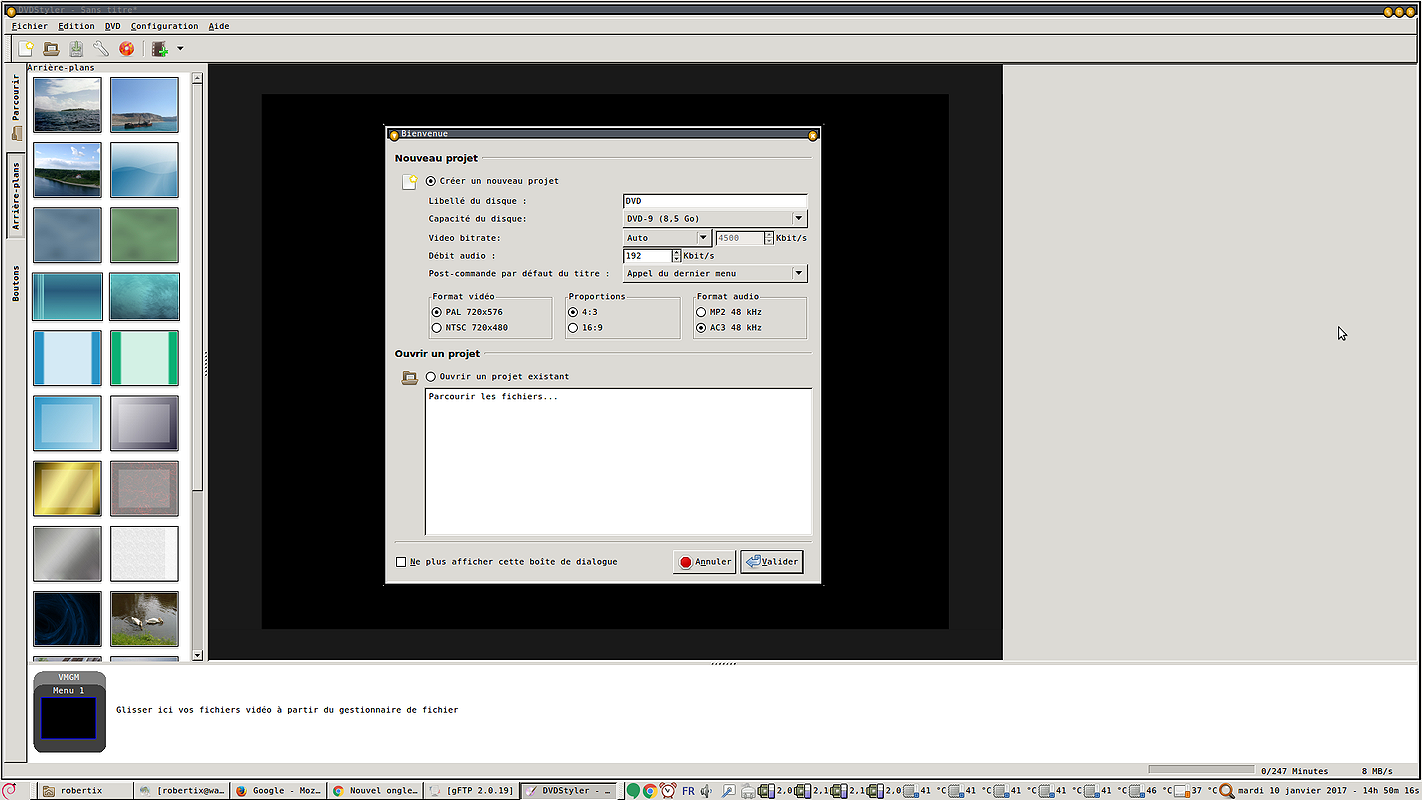
Task: Click the magnifier search tray icon
Action: 1227,791
